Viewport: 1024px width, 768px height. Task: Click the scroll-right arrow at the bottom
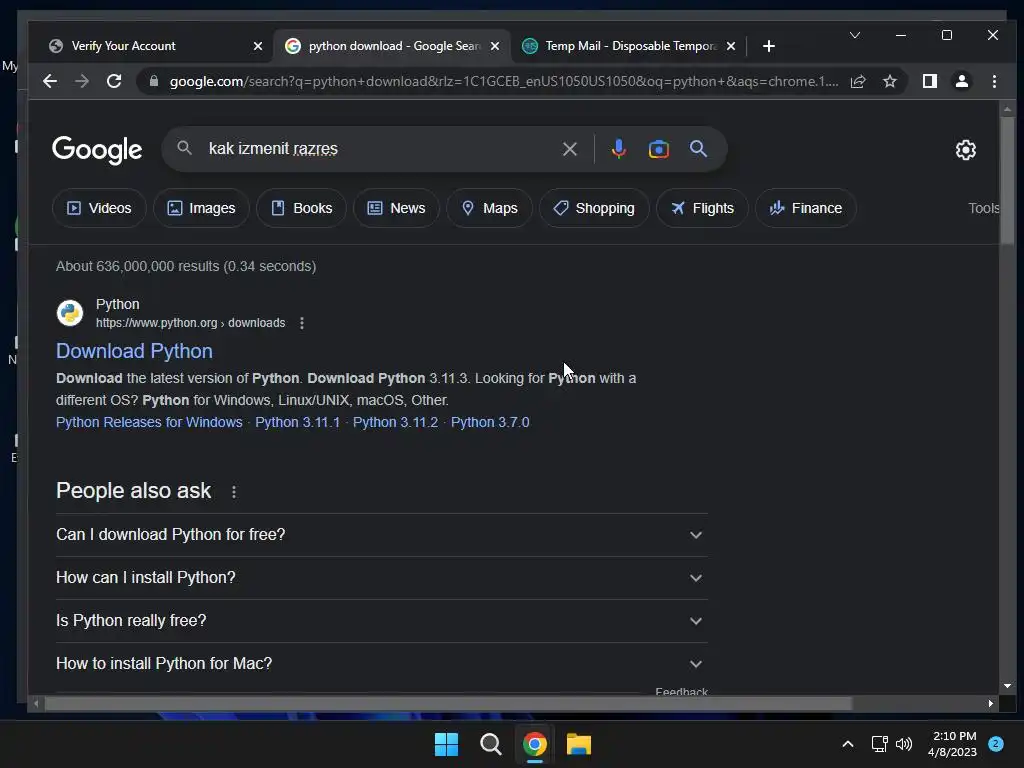991,703
